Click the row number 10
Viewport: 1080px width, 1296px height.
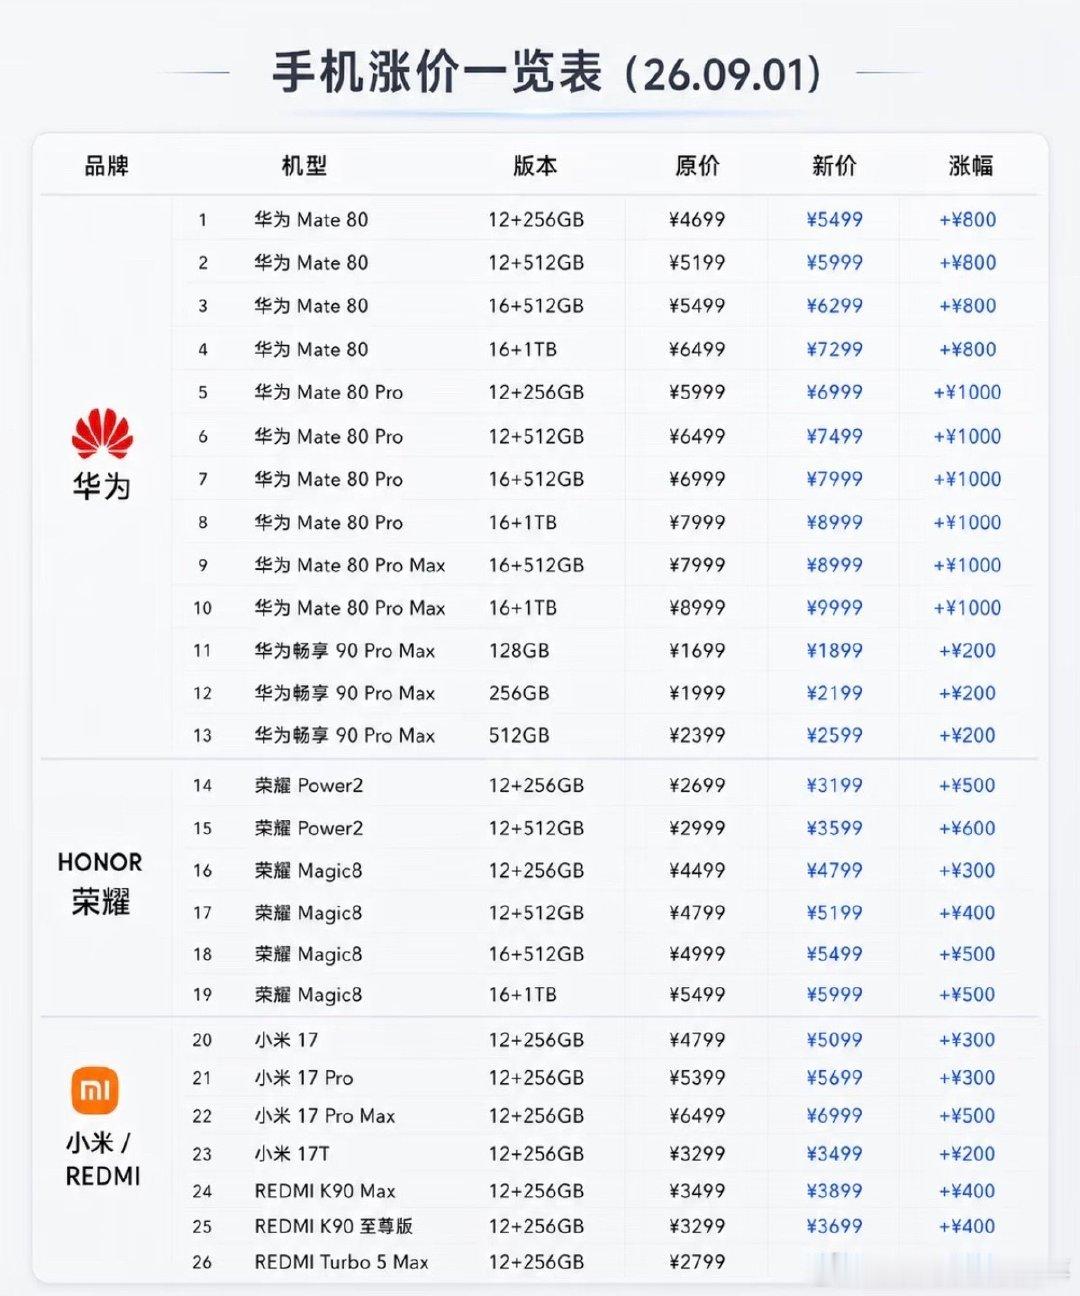[203, 608]
